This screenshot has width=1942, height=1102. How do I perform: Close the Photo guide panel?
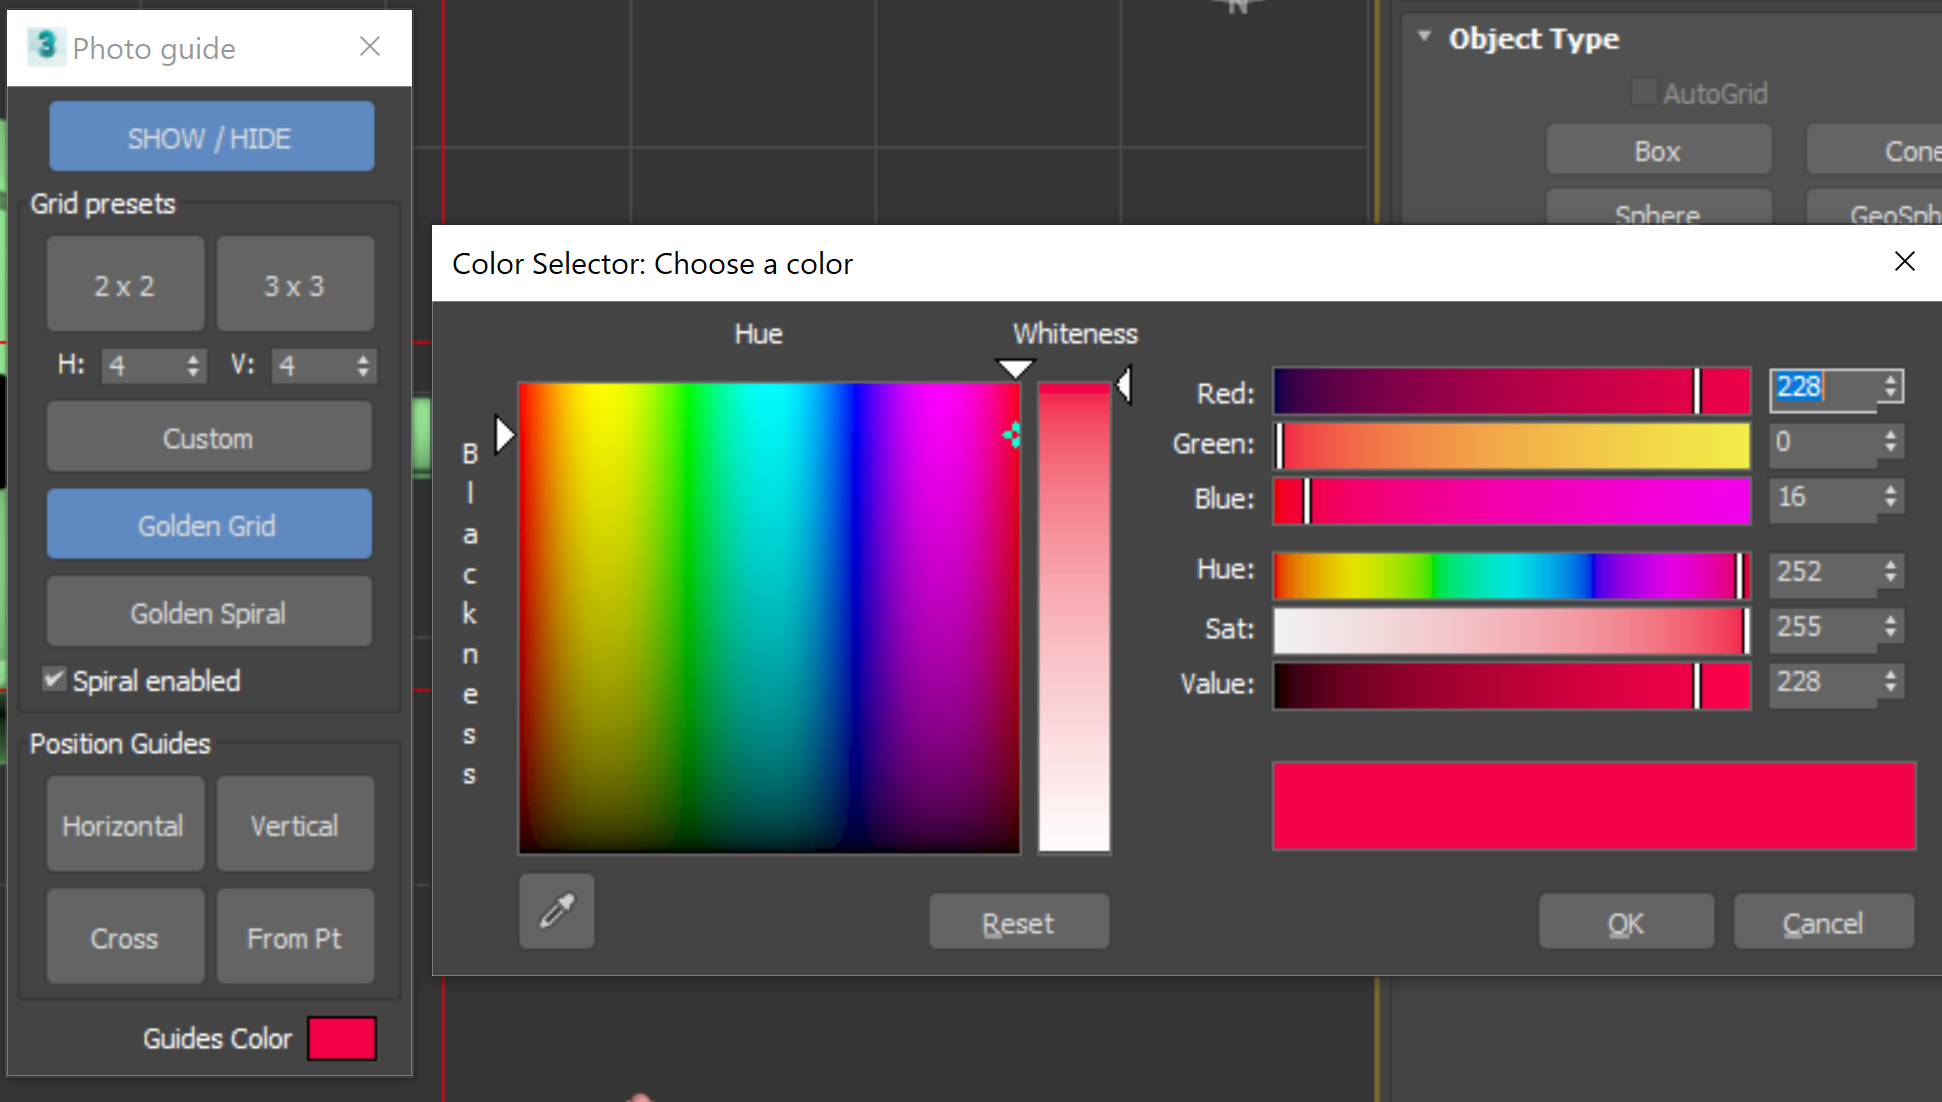(370, 47)
